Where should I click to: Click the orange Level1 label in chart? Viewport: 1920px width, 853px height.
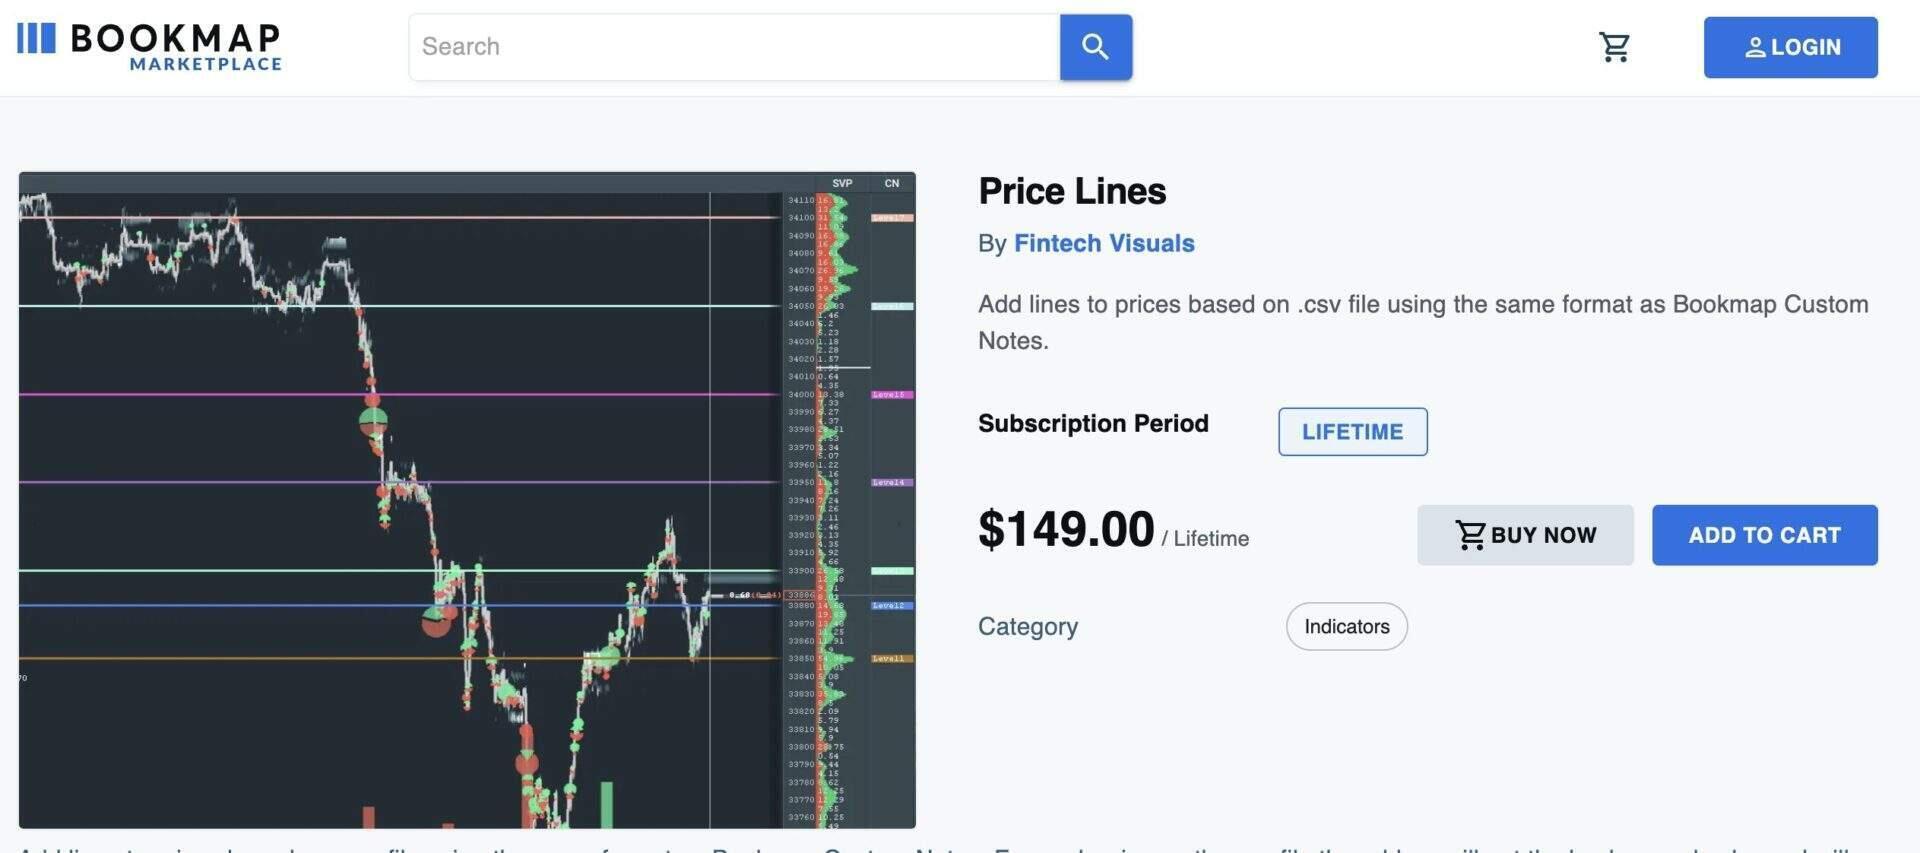[x=889, y=658]
